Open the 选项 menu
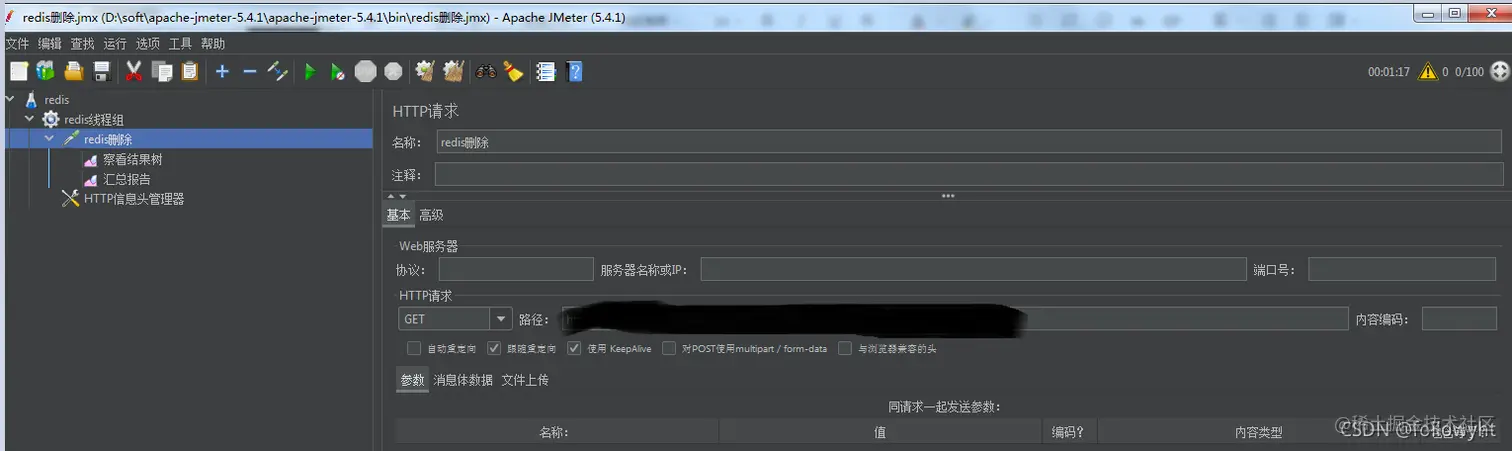The image size is (1512, 451). [148, 44]
